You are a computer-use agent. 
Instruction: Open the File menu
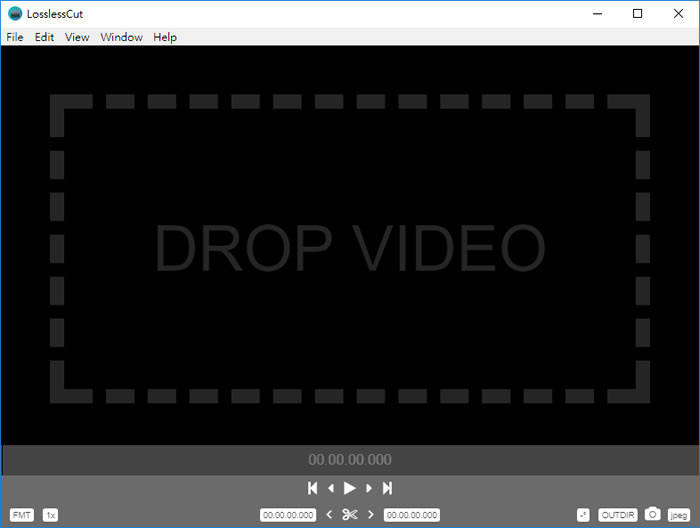[15, 37]
